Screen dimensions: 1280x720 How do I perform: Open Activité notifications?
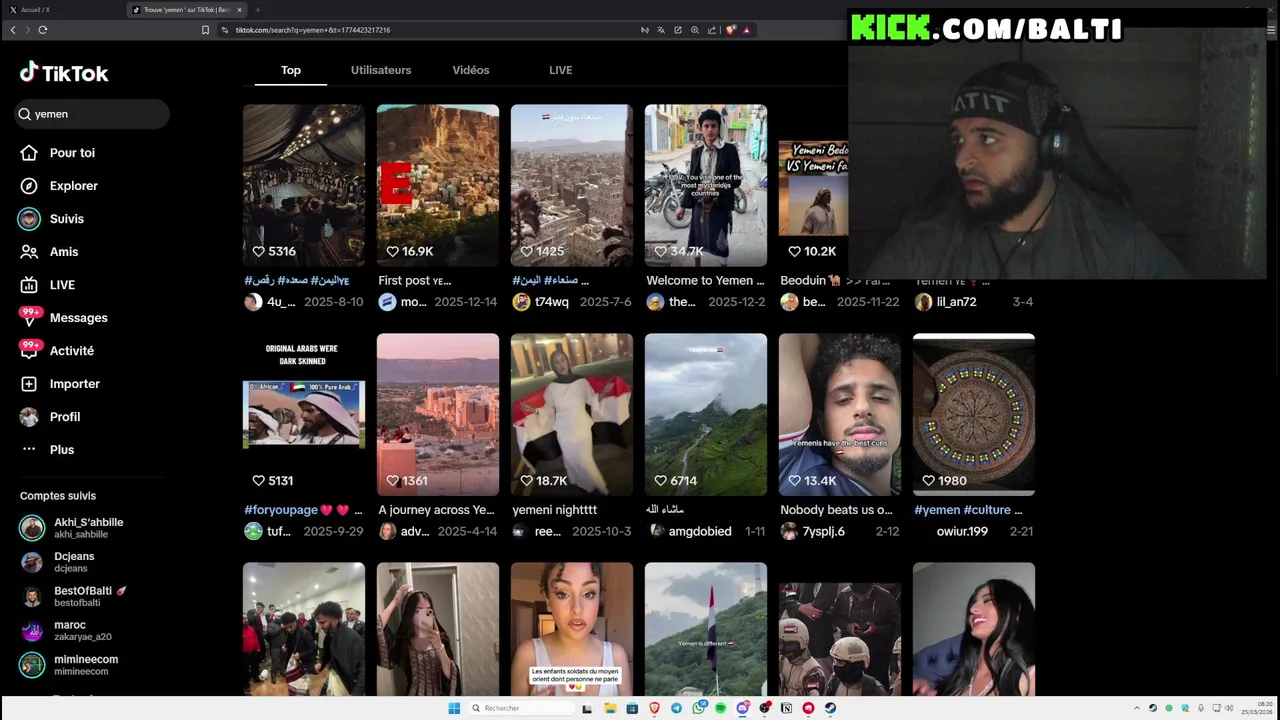point(57,351)
